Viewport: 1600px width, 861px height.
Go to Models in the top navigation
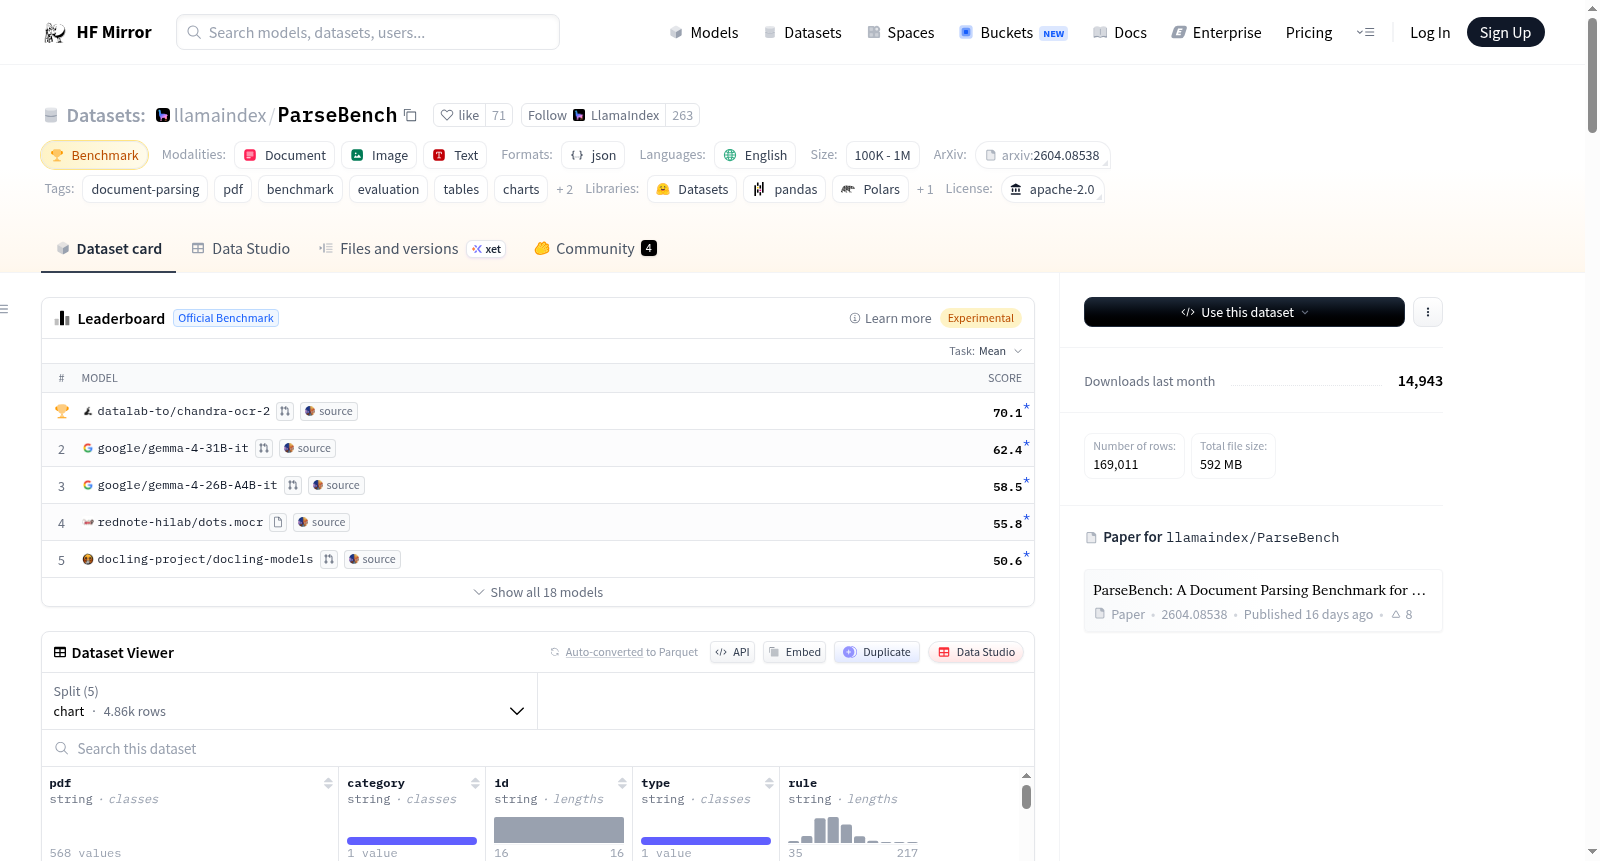(x=704, y=32)
